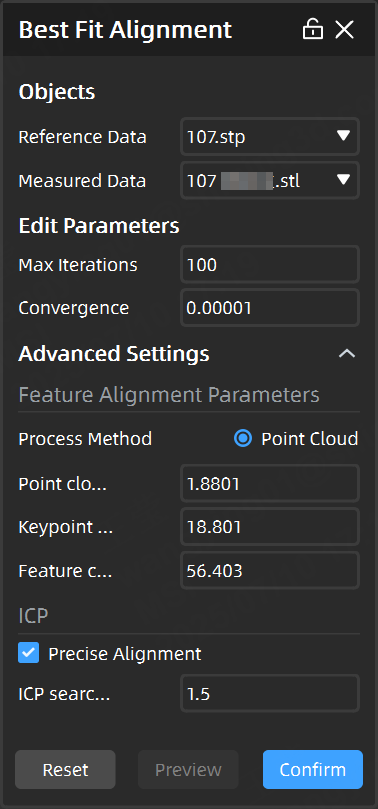This screenshot has height=809, width=378.
Task: Click the ICP search value field
Action: pyautogui.click(x=270, y=693)
